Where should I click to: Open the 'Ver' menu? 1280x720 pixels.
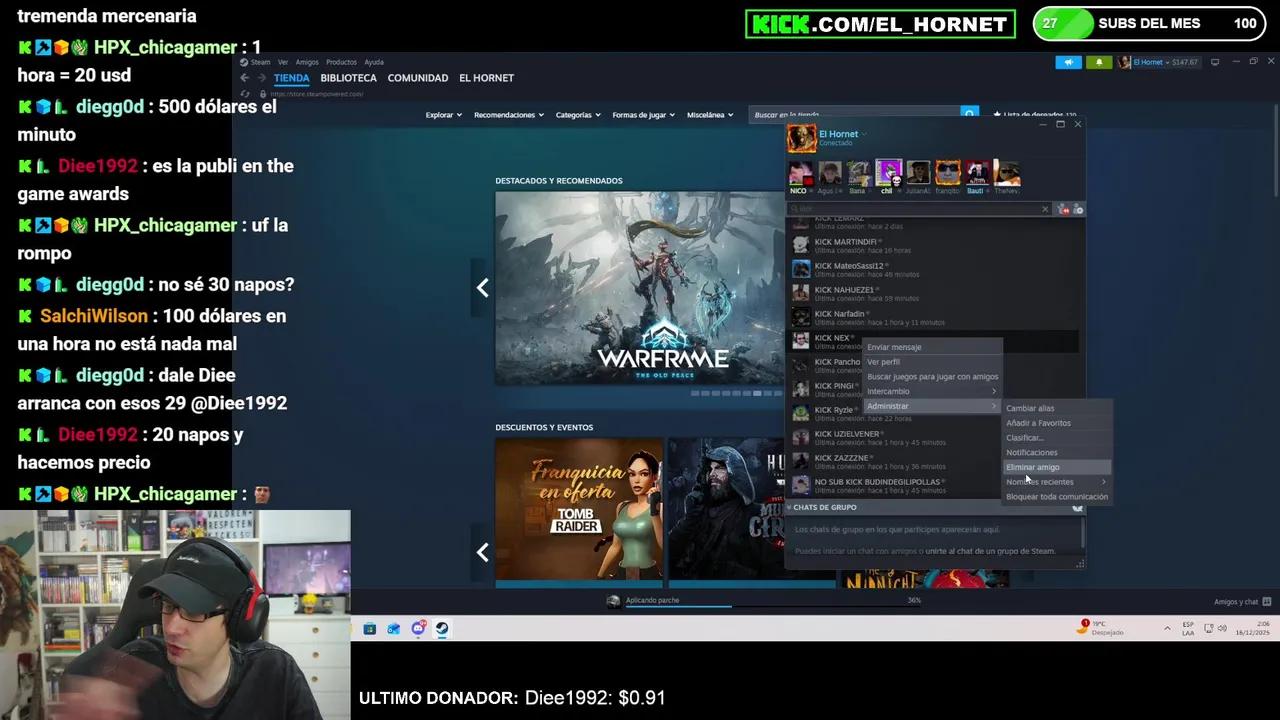pos(283,62)
